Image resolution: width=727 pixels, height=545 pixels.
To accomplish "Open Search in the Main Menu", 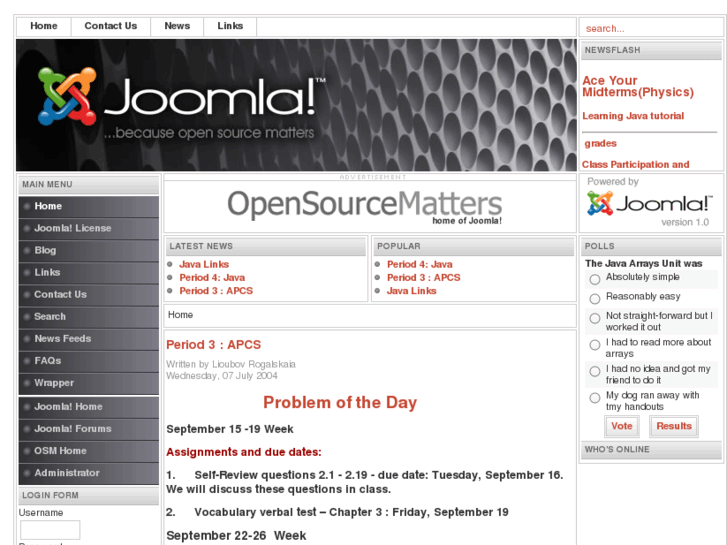I will point(89,317).
